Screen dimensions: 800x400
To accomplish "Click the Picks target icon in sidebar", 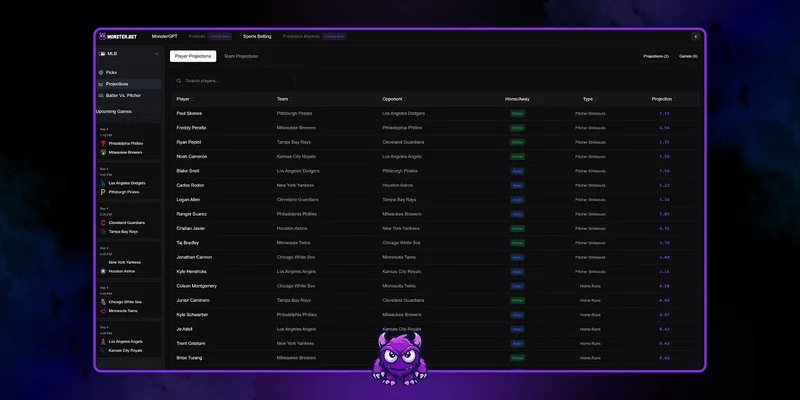I will [x=101, y=72].
